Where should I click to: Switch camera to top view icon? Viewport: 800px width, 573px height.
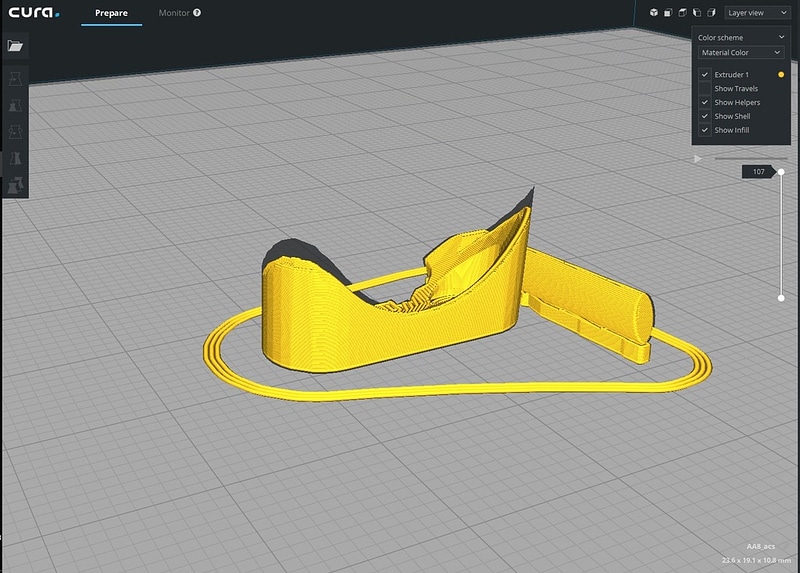coord(682,13)
